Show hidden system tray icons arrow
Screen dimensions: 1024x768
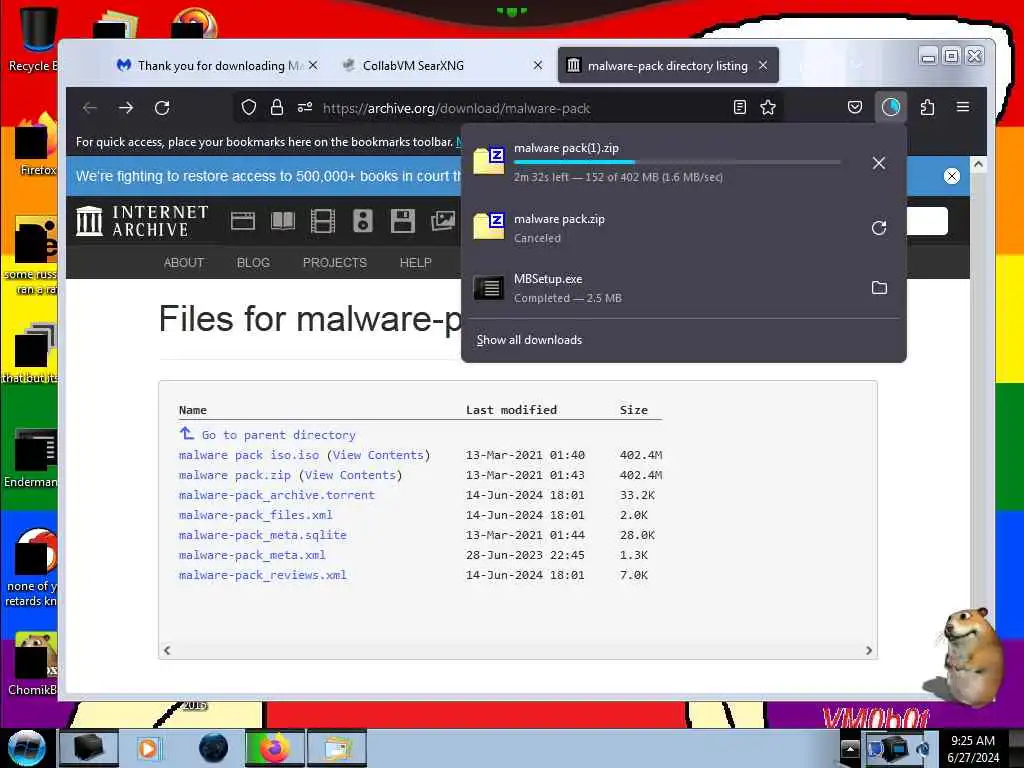coord(850,748)
